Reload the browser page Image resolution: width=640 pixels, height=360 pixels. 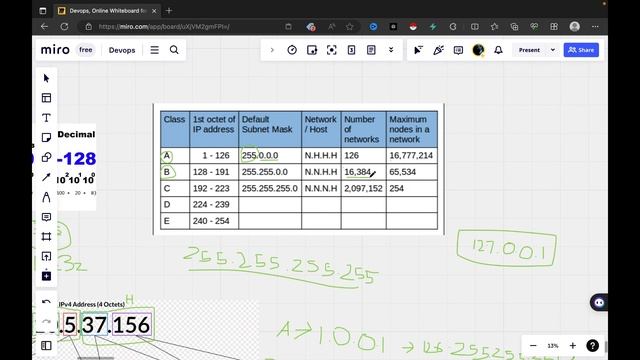[64, 27]
